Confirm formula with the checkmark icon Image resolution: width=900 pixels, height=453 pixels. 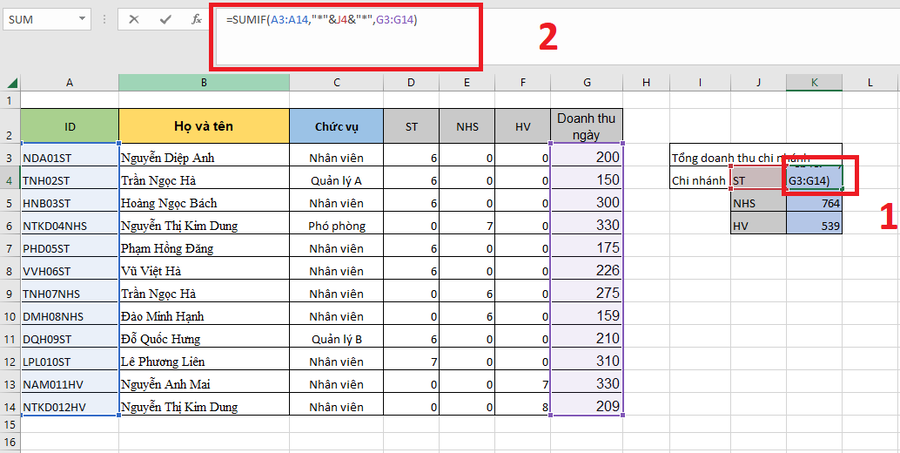click(x=166, y=20)
